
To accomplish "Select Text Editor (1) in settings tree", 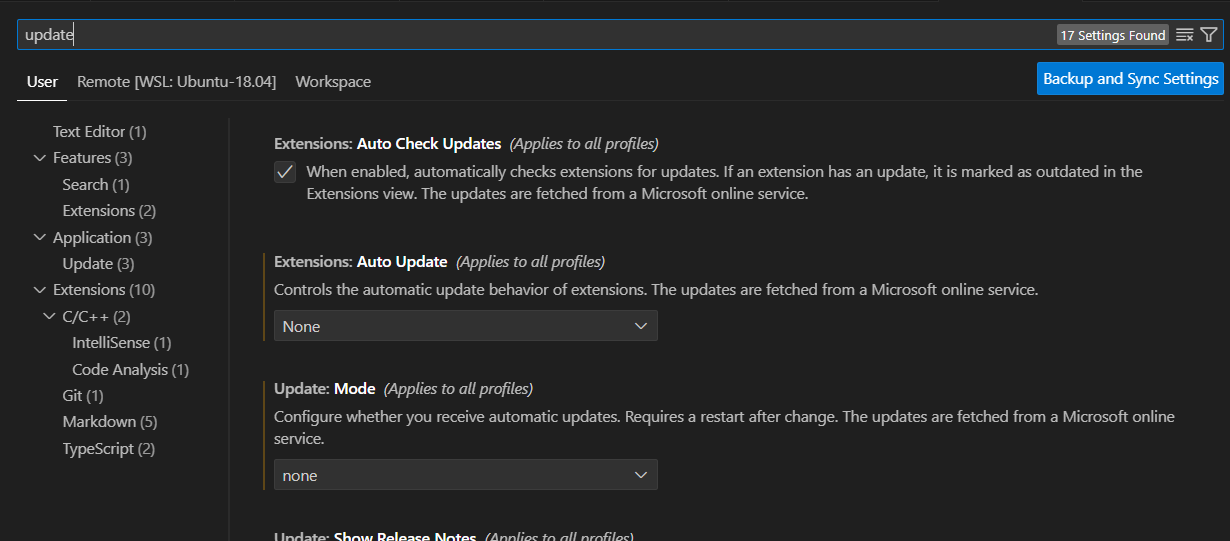I will click(100, 132).
